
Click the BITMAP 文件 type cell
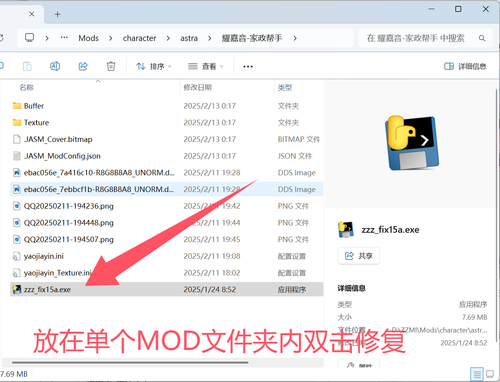[x=299, y=139]
